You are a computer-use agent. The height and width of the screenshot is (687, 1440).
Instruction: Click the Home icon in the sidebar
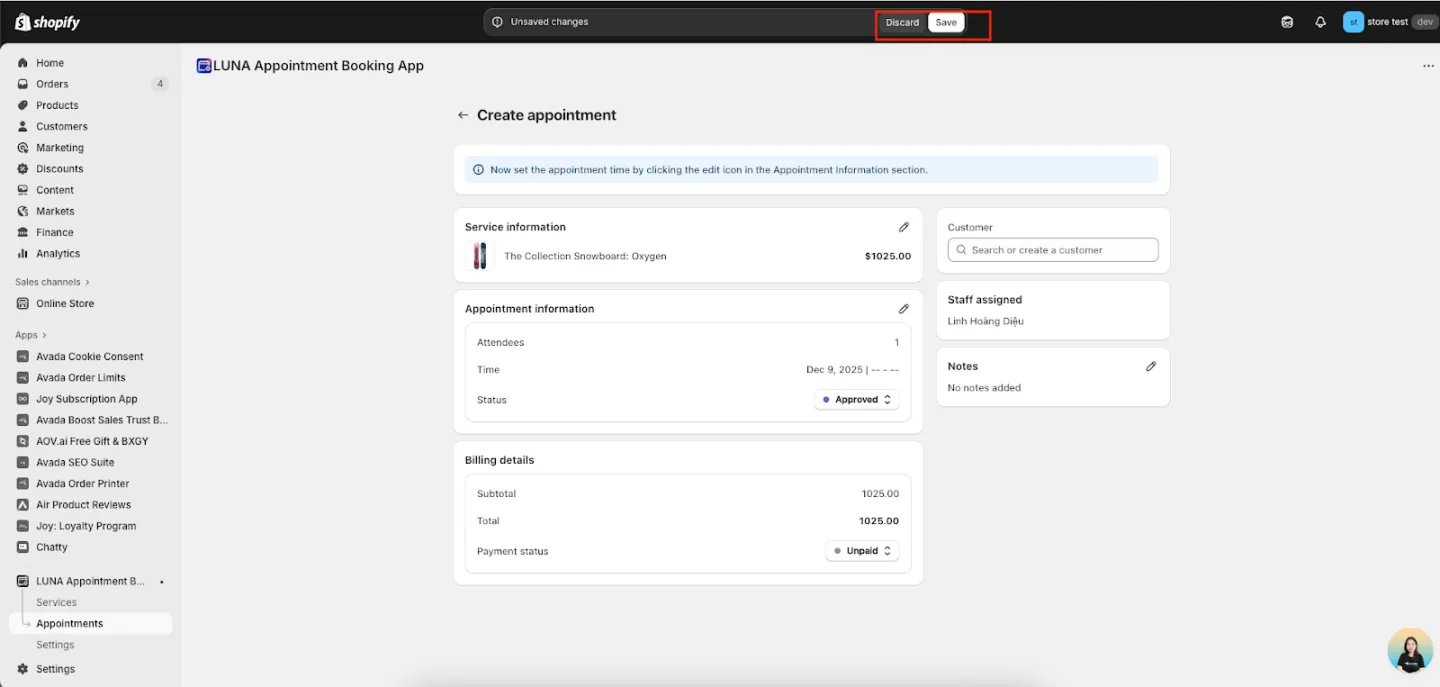tap(23, 63)
